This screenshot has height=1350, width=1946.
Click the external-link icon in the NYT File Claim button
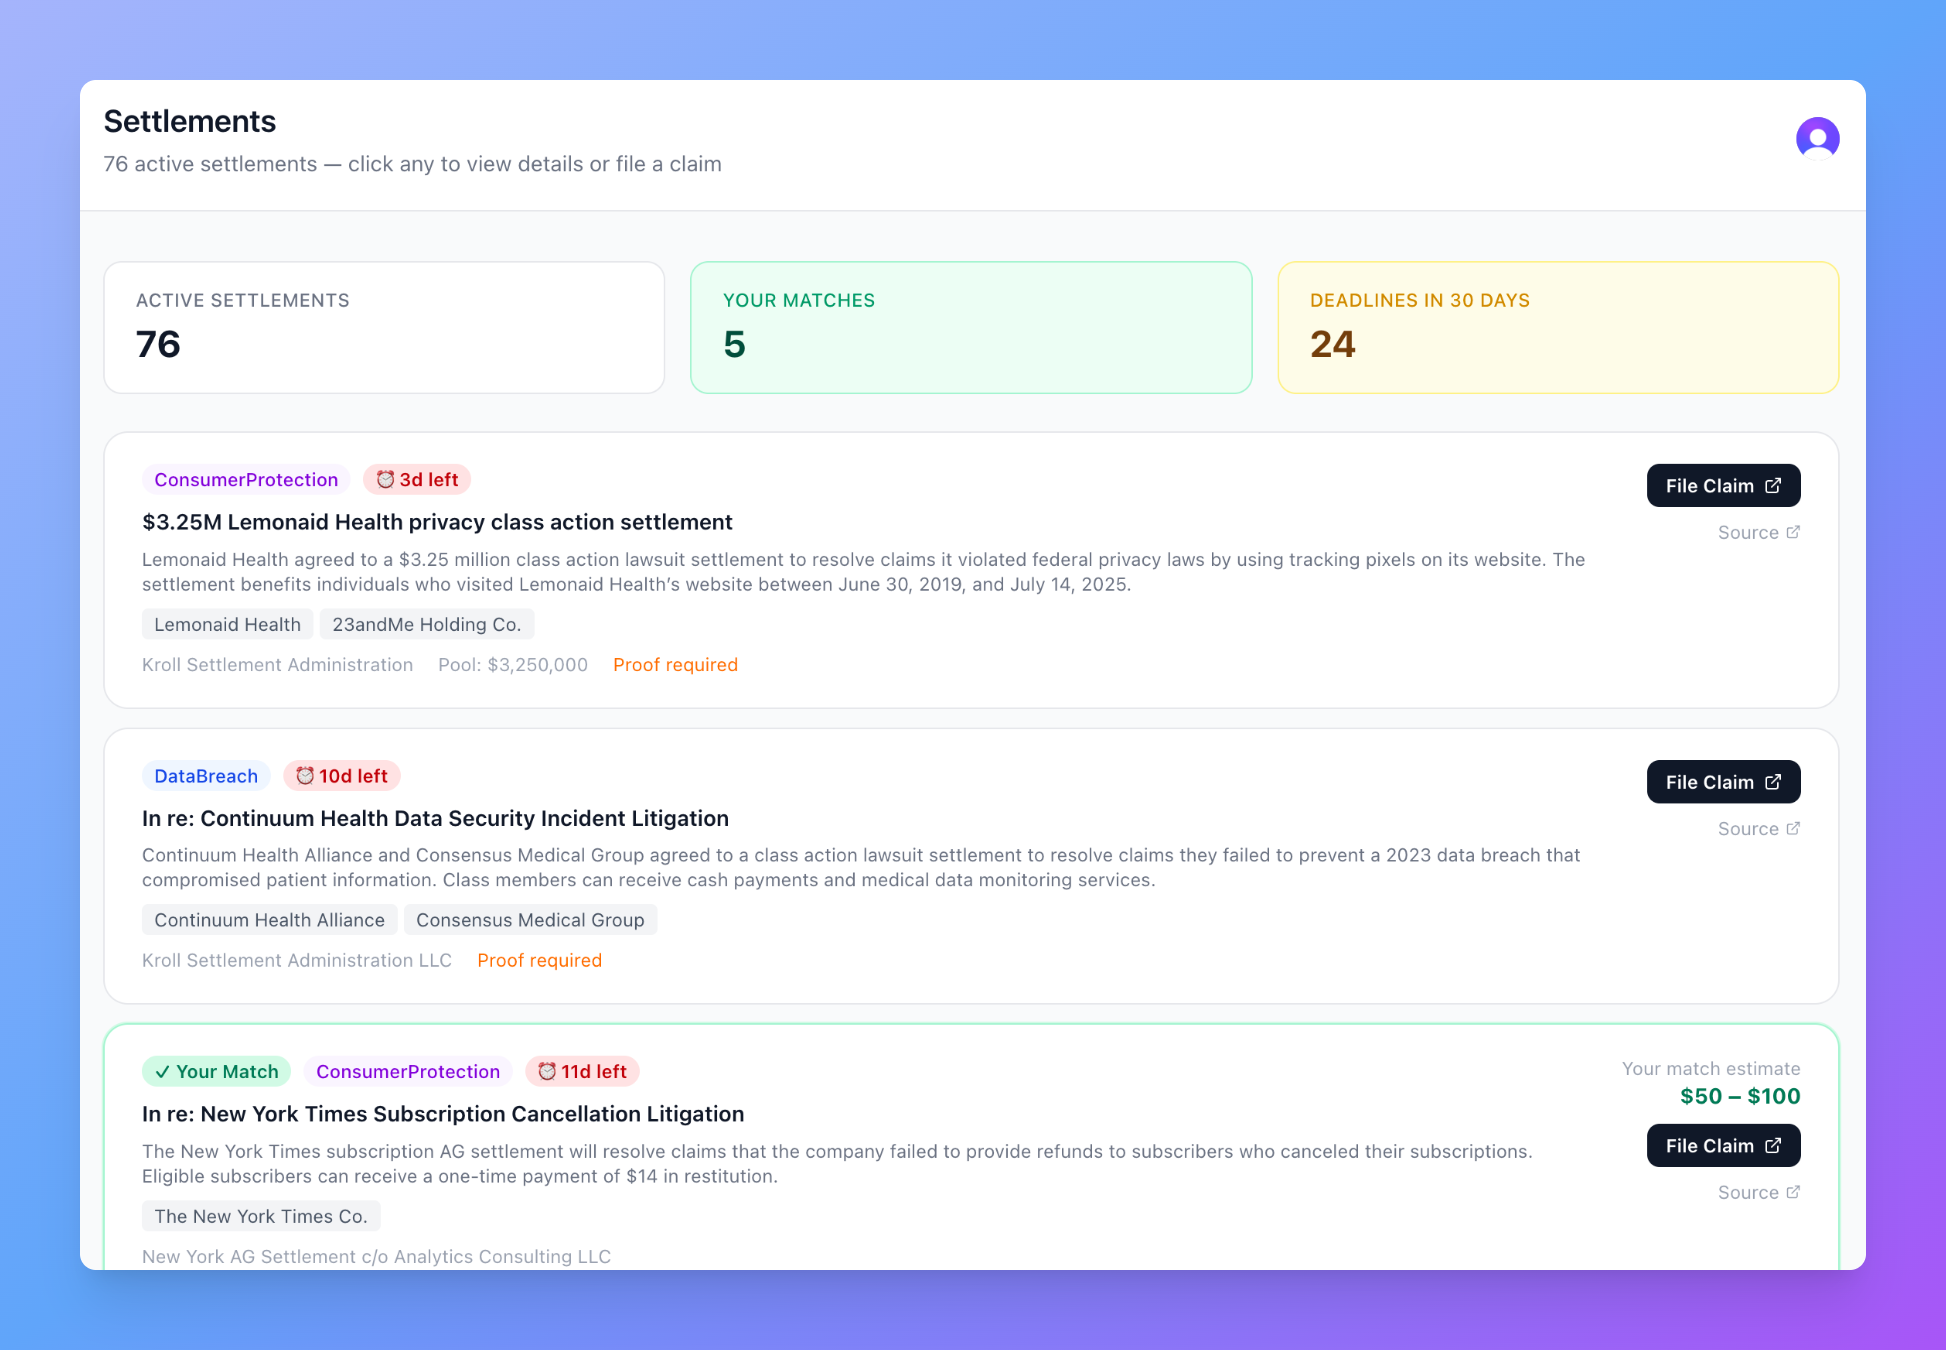pos(1775,1146)
